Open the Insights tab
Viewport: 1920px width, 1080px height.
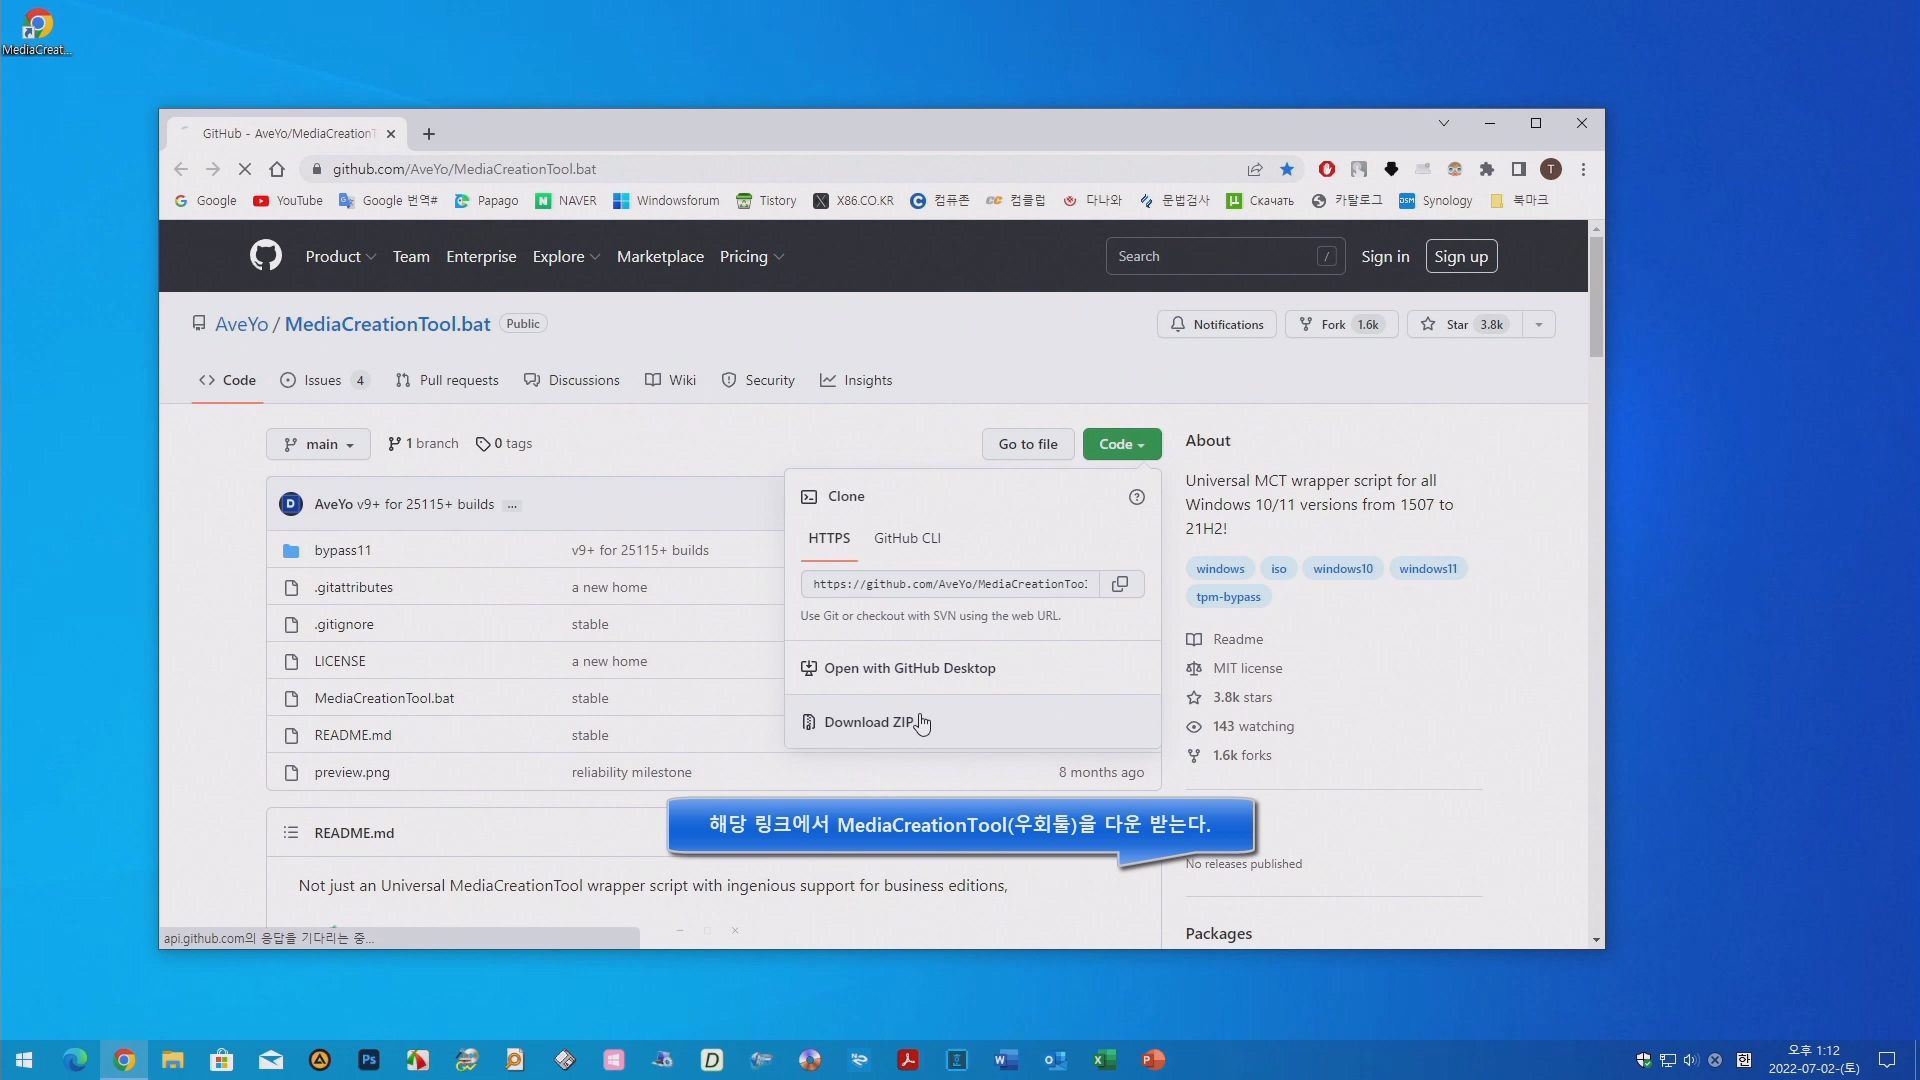point(856,381)
